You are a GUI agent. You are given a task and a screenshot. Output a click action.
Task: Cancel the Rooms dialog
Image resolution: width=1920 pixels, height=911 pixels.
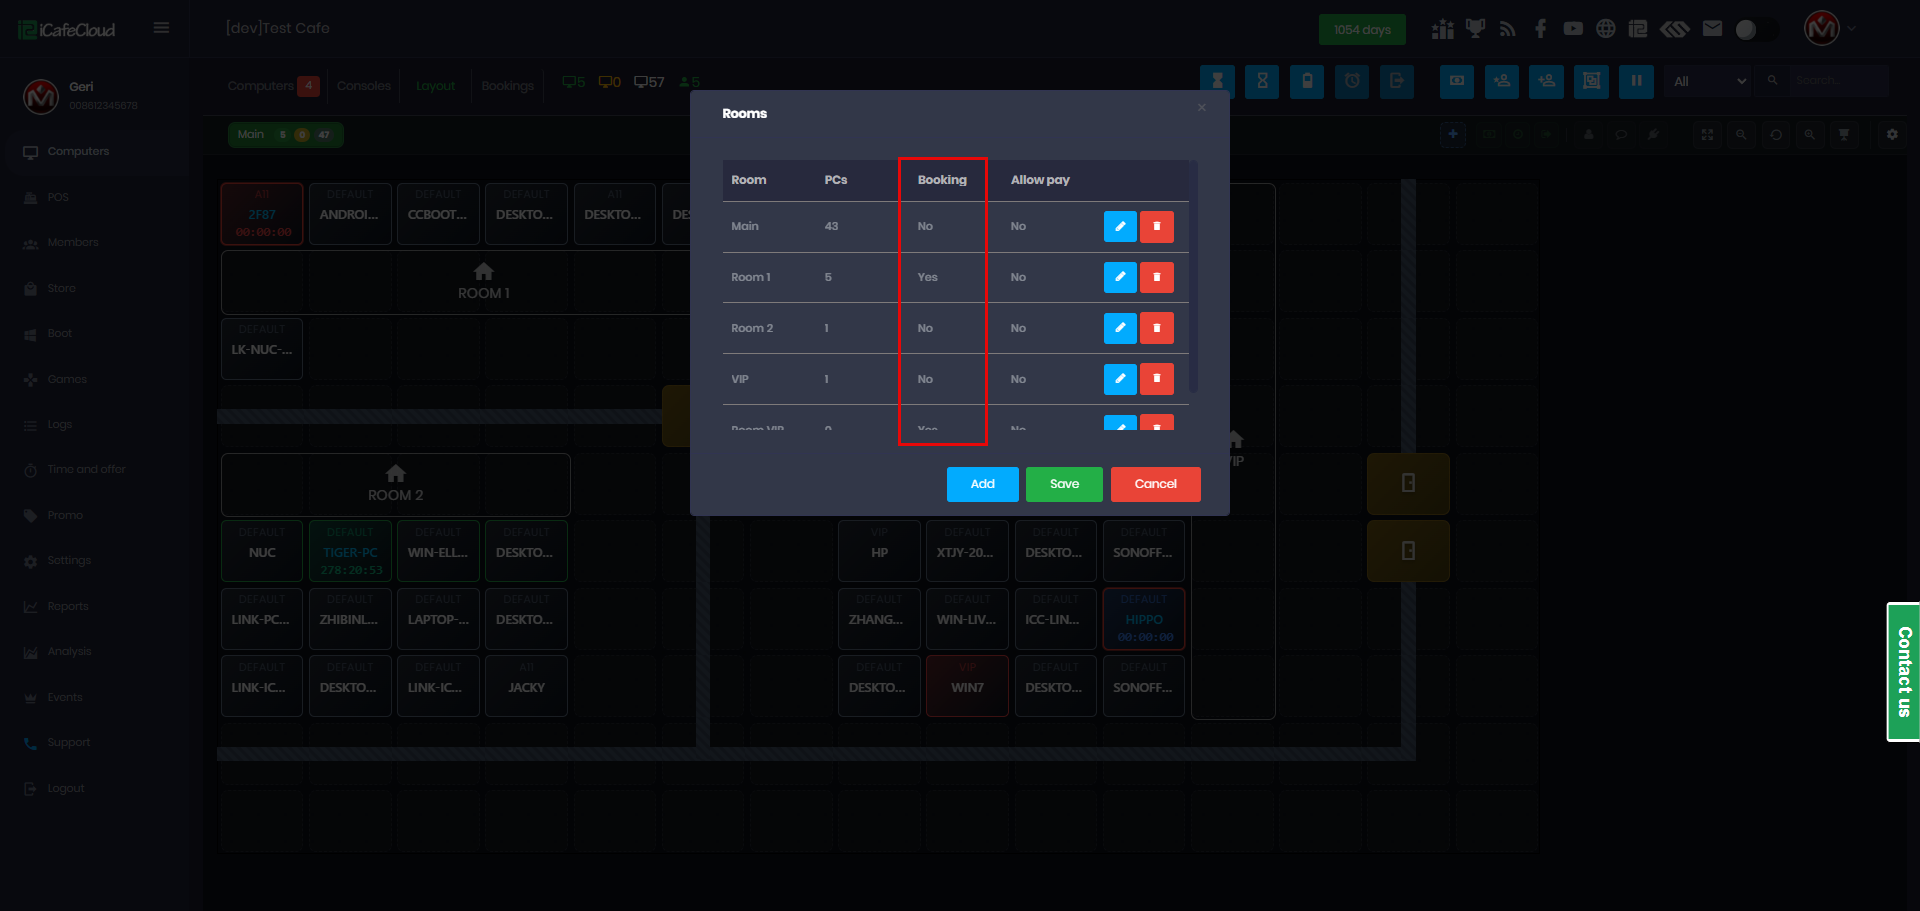(x=1155, y=484)
